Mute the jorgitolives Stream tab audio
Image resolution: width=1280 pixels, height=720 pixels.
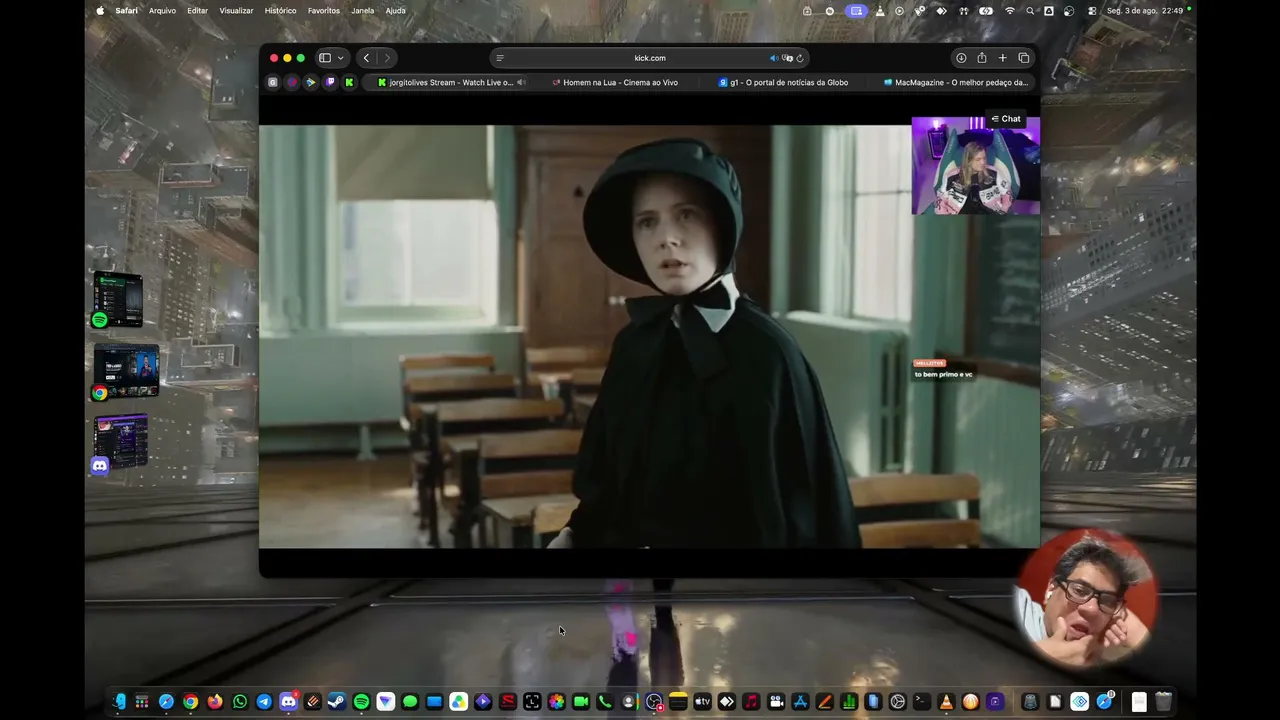[521, 82]
